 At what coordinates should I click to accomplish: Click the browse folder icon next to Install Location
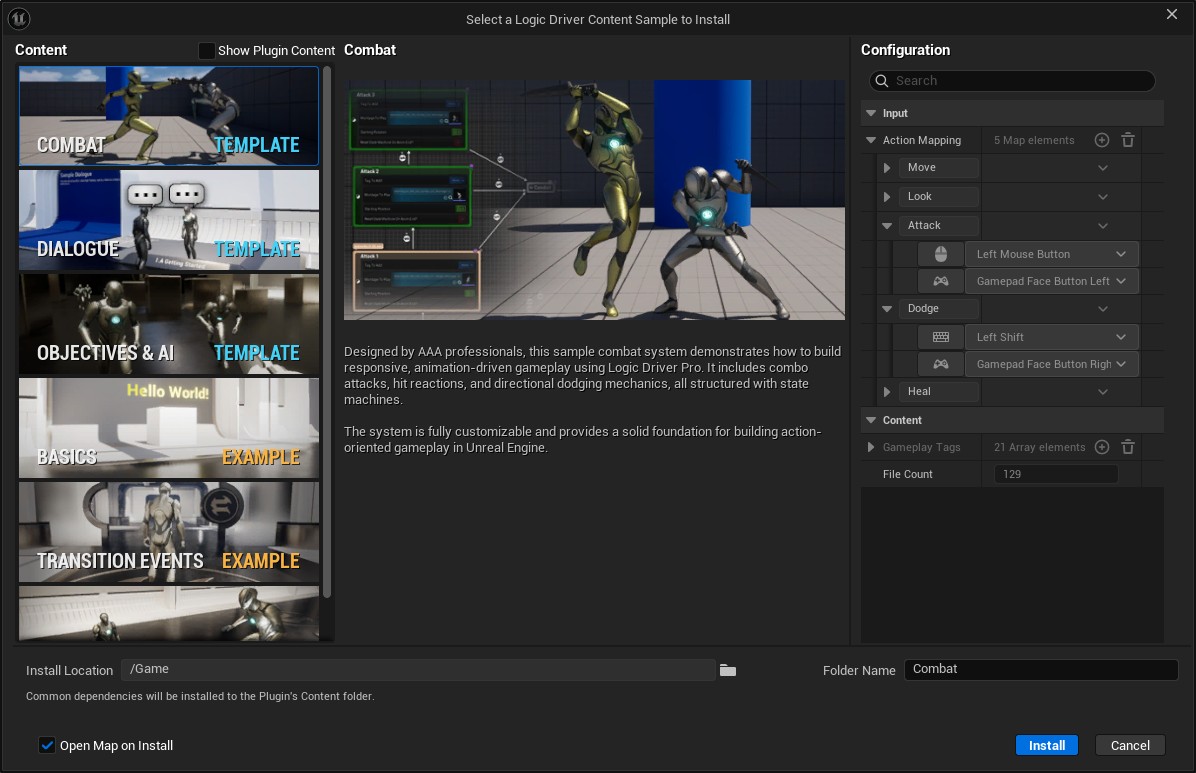pyautogui.click(x=728, y=670)
